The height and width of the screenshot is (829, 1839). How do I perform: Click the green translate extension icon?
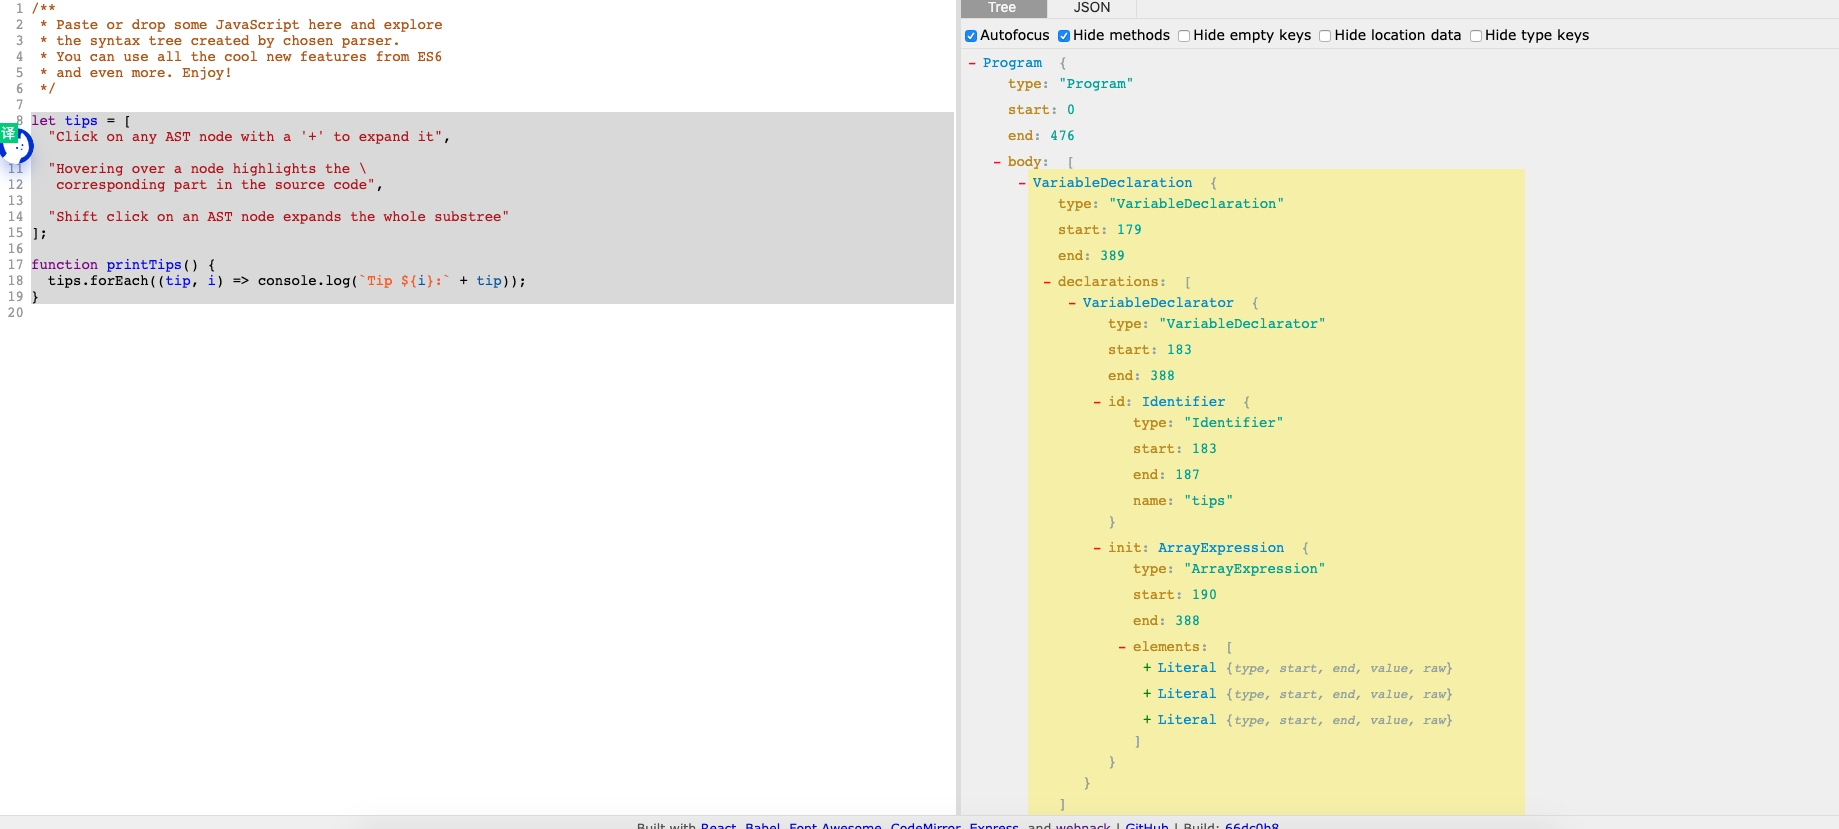[x=9, y=133]
